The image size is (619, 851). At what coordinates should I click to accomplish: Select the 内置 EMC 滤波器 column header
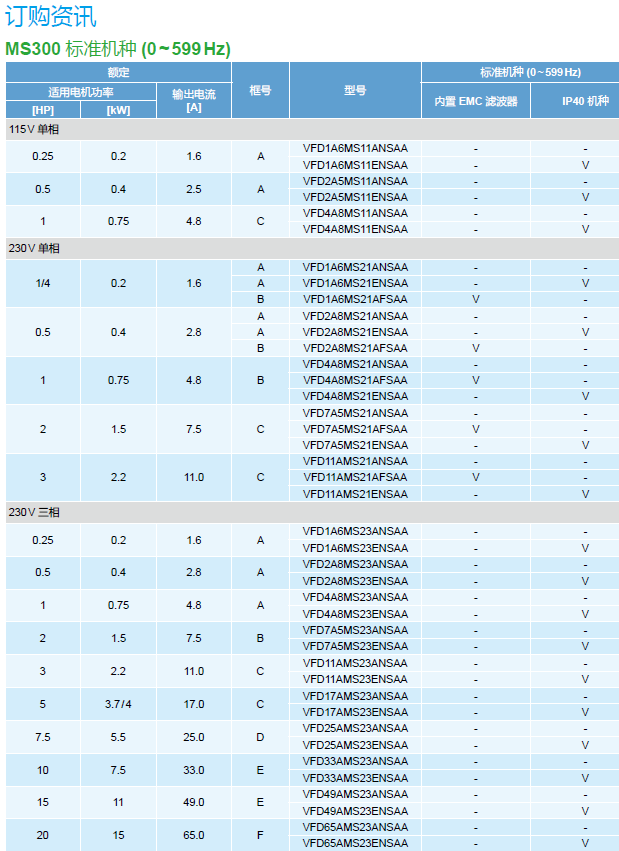tap(475, 101)
